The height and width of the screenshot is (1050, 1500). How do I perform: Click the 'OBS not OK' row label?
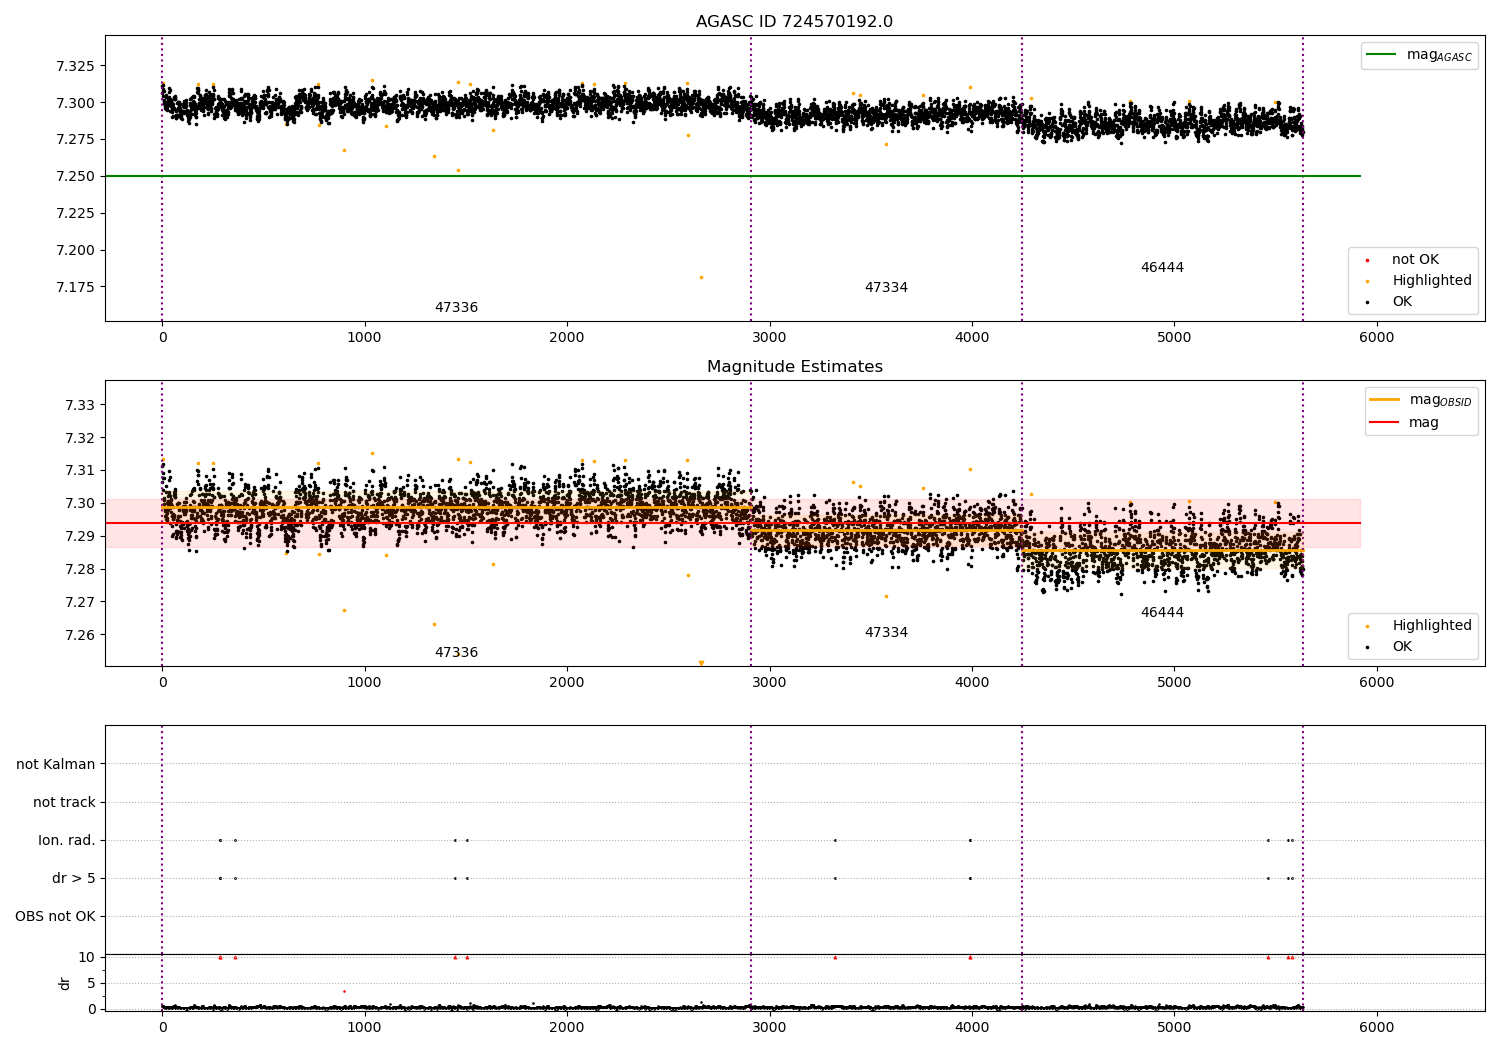click(x=55, y=916)
